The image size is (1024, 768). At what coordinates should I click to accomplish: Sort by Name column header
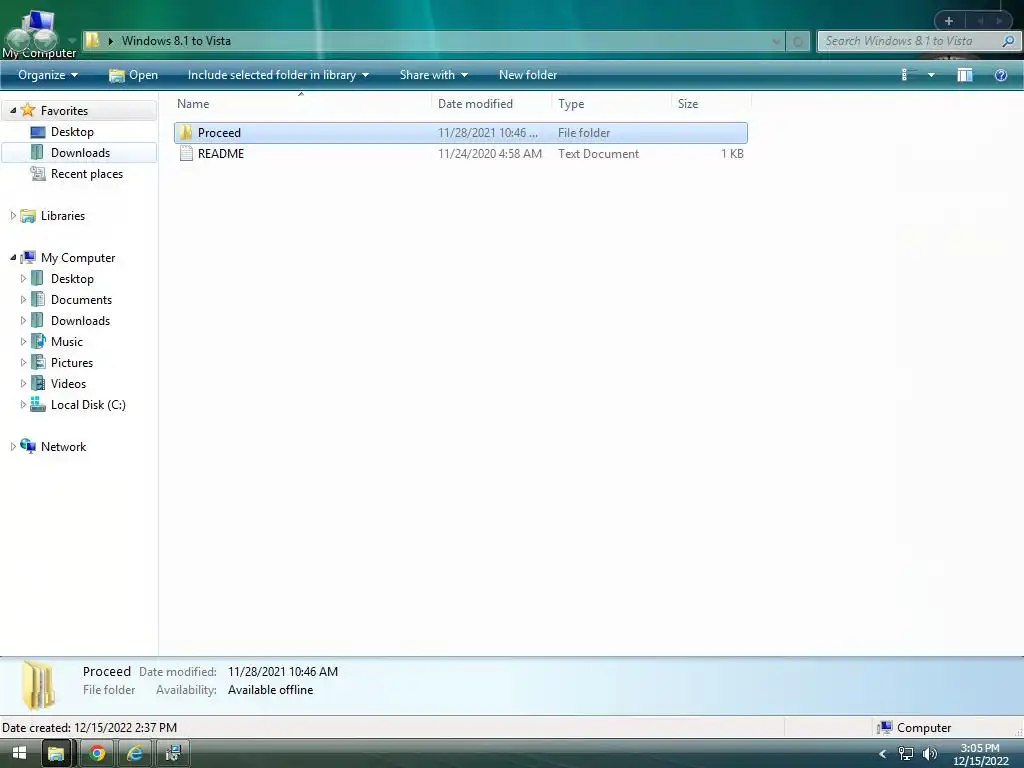coord(193,104)
